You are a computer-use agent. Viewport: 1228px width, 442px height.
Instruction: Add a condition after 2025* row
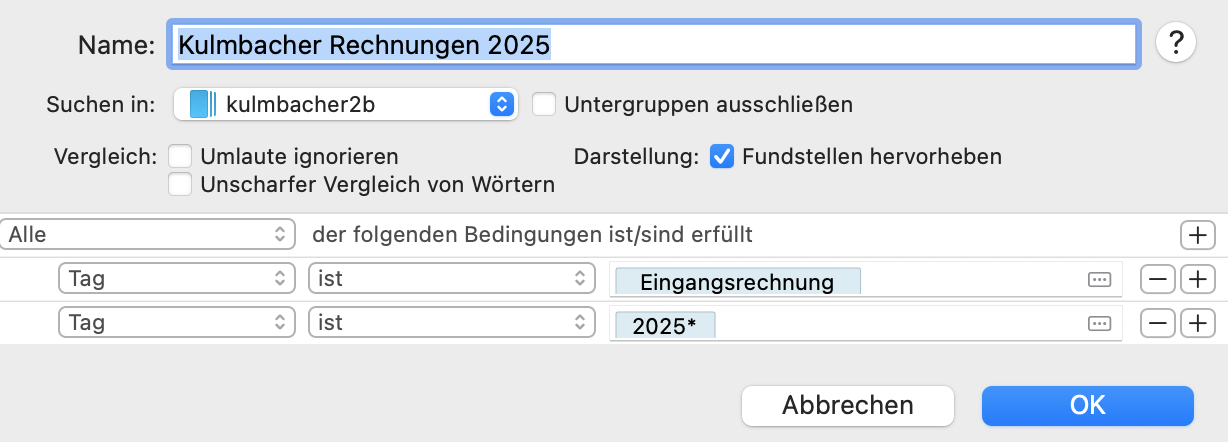(1197, 323)
